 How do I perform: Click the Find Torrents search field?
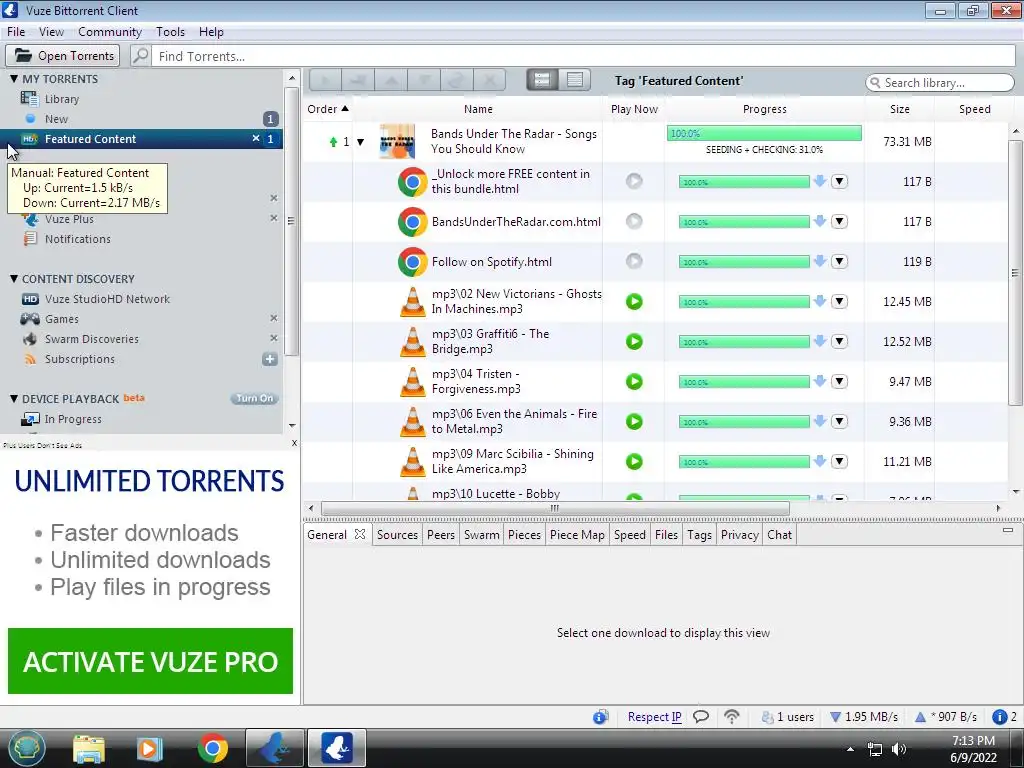pyautogui.click(x=583, y=56)
